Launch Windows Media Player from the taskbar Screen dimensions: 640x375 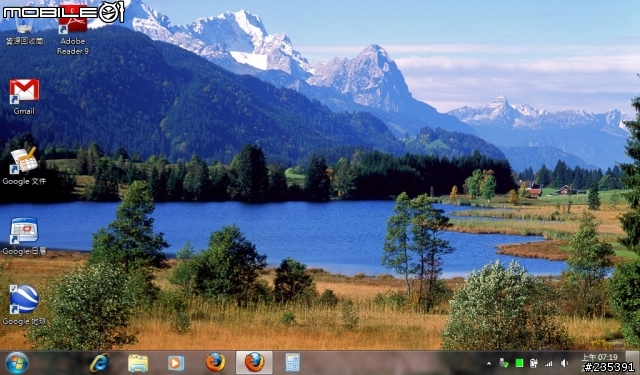coord(176,363)
